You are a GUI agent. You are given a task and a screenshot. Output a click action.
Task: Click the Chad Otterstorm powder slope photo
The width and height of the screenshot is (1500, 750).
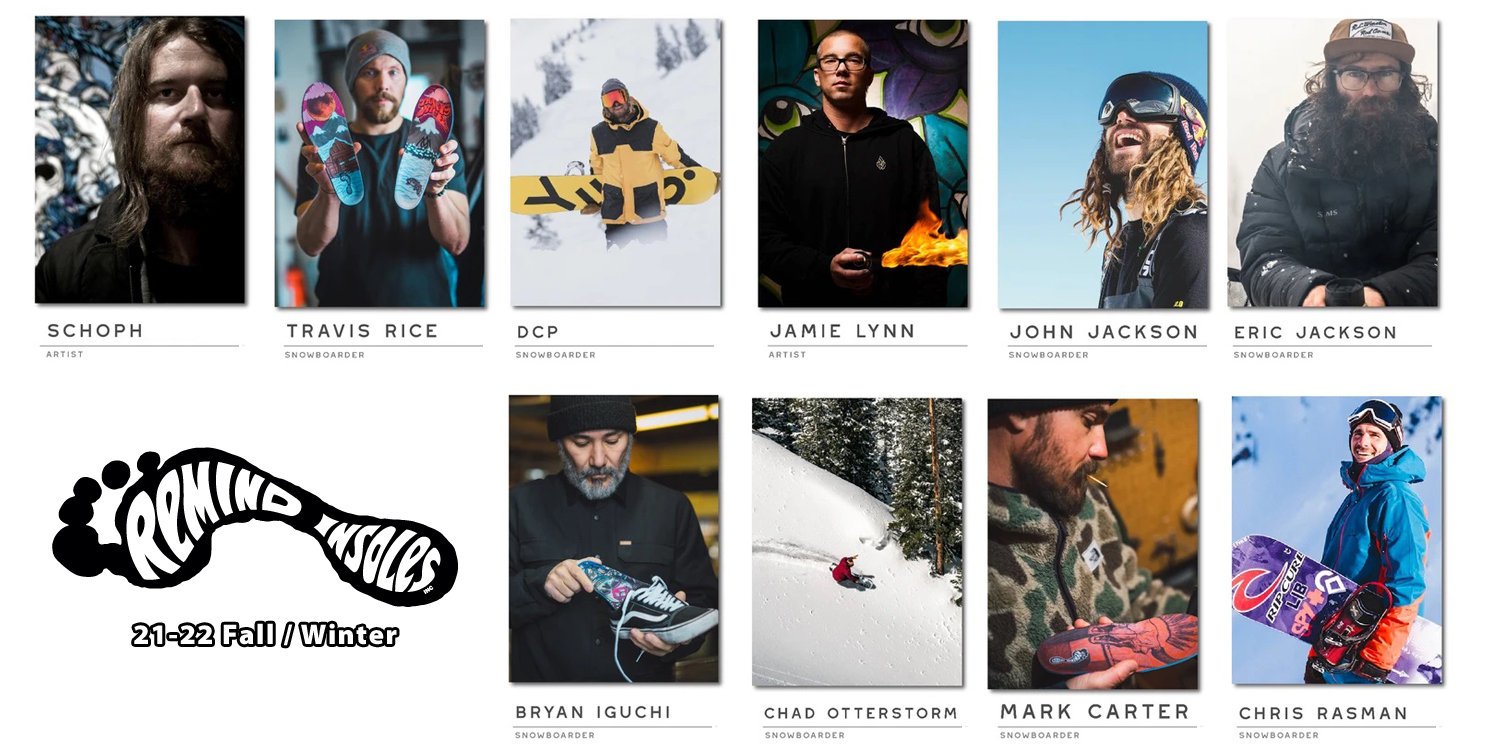point(857,542)
